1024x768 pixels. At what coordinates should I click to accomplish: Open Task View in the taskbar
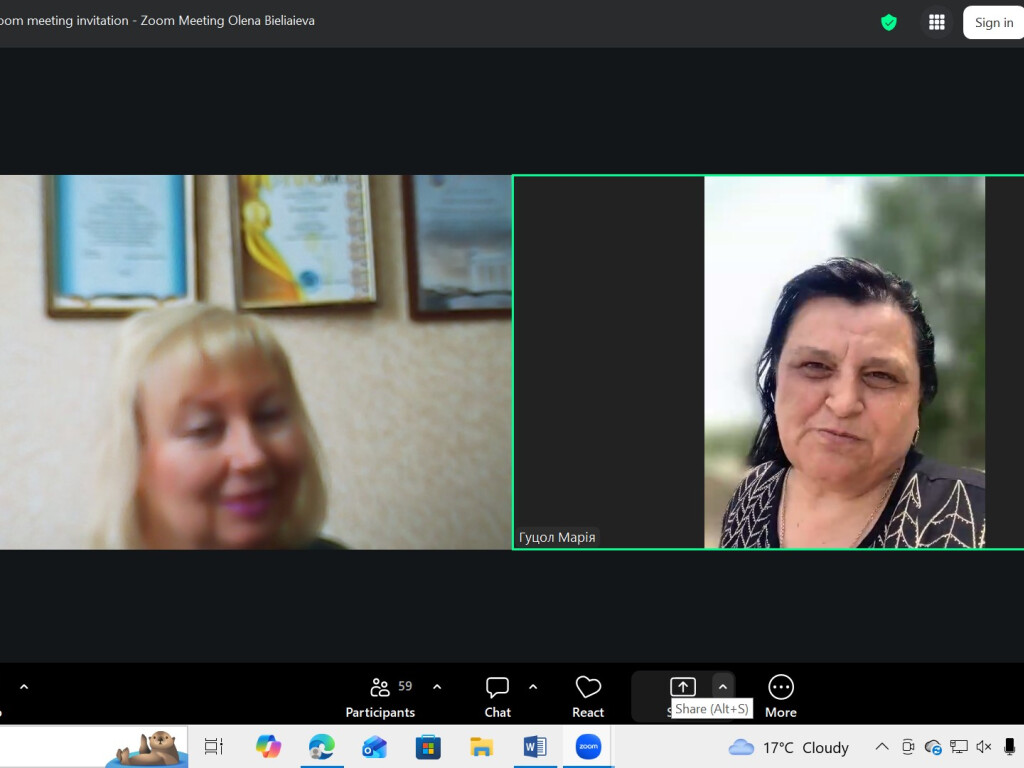(x=214, y=746)
